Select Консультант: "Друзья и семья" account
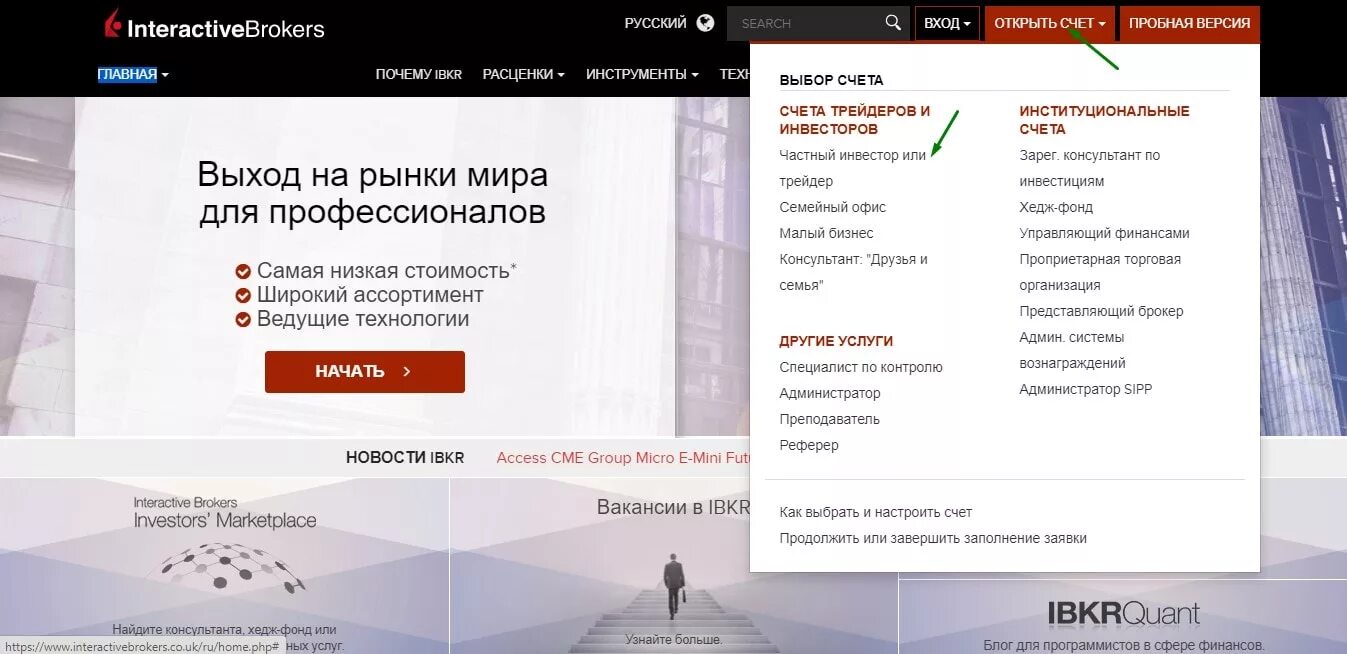 point(854,272)
